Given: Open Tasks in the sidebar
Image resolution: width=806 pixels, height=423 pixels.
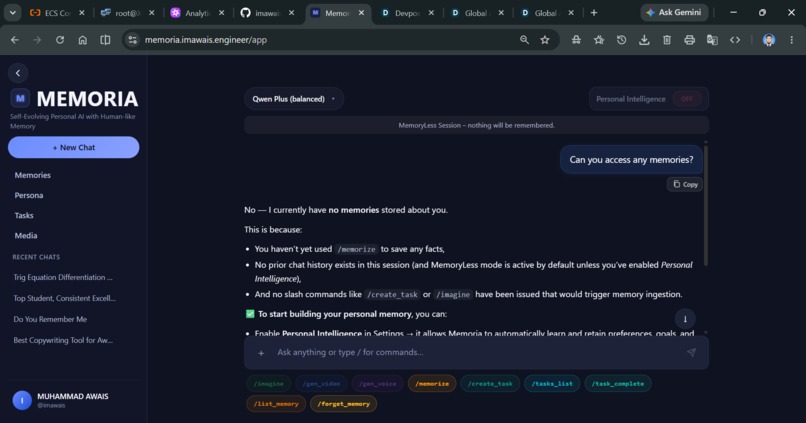Looking at the screenshot, I should (x=24, y=215).
